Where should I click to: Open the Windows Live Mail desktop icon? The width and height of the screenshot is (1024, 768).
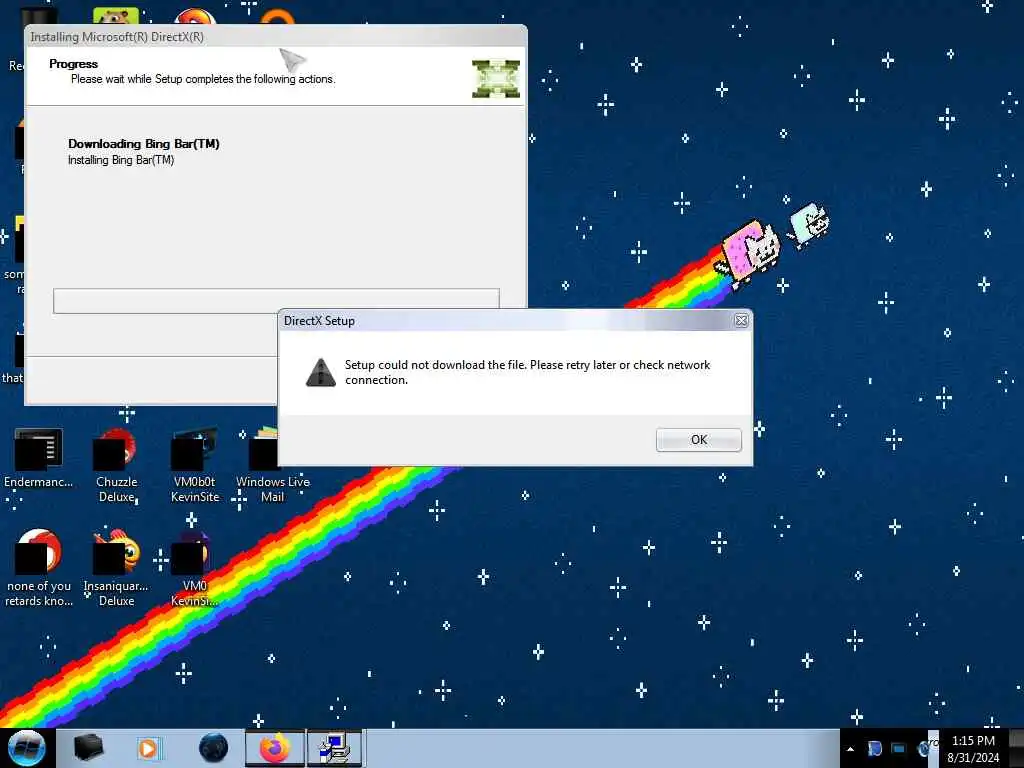click(272, 465)
